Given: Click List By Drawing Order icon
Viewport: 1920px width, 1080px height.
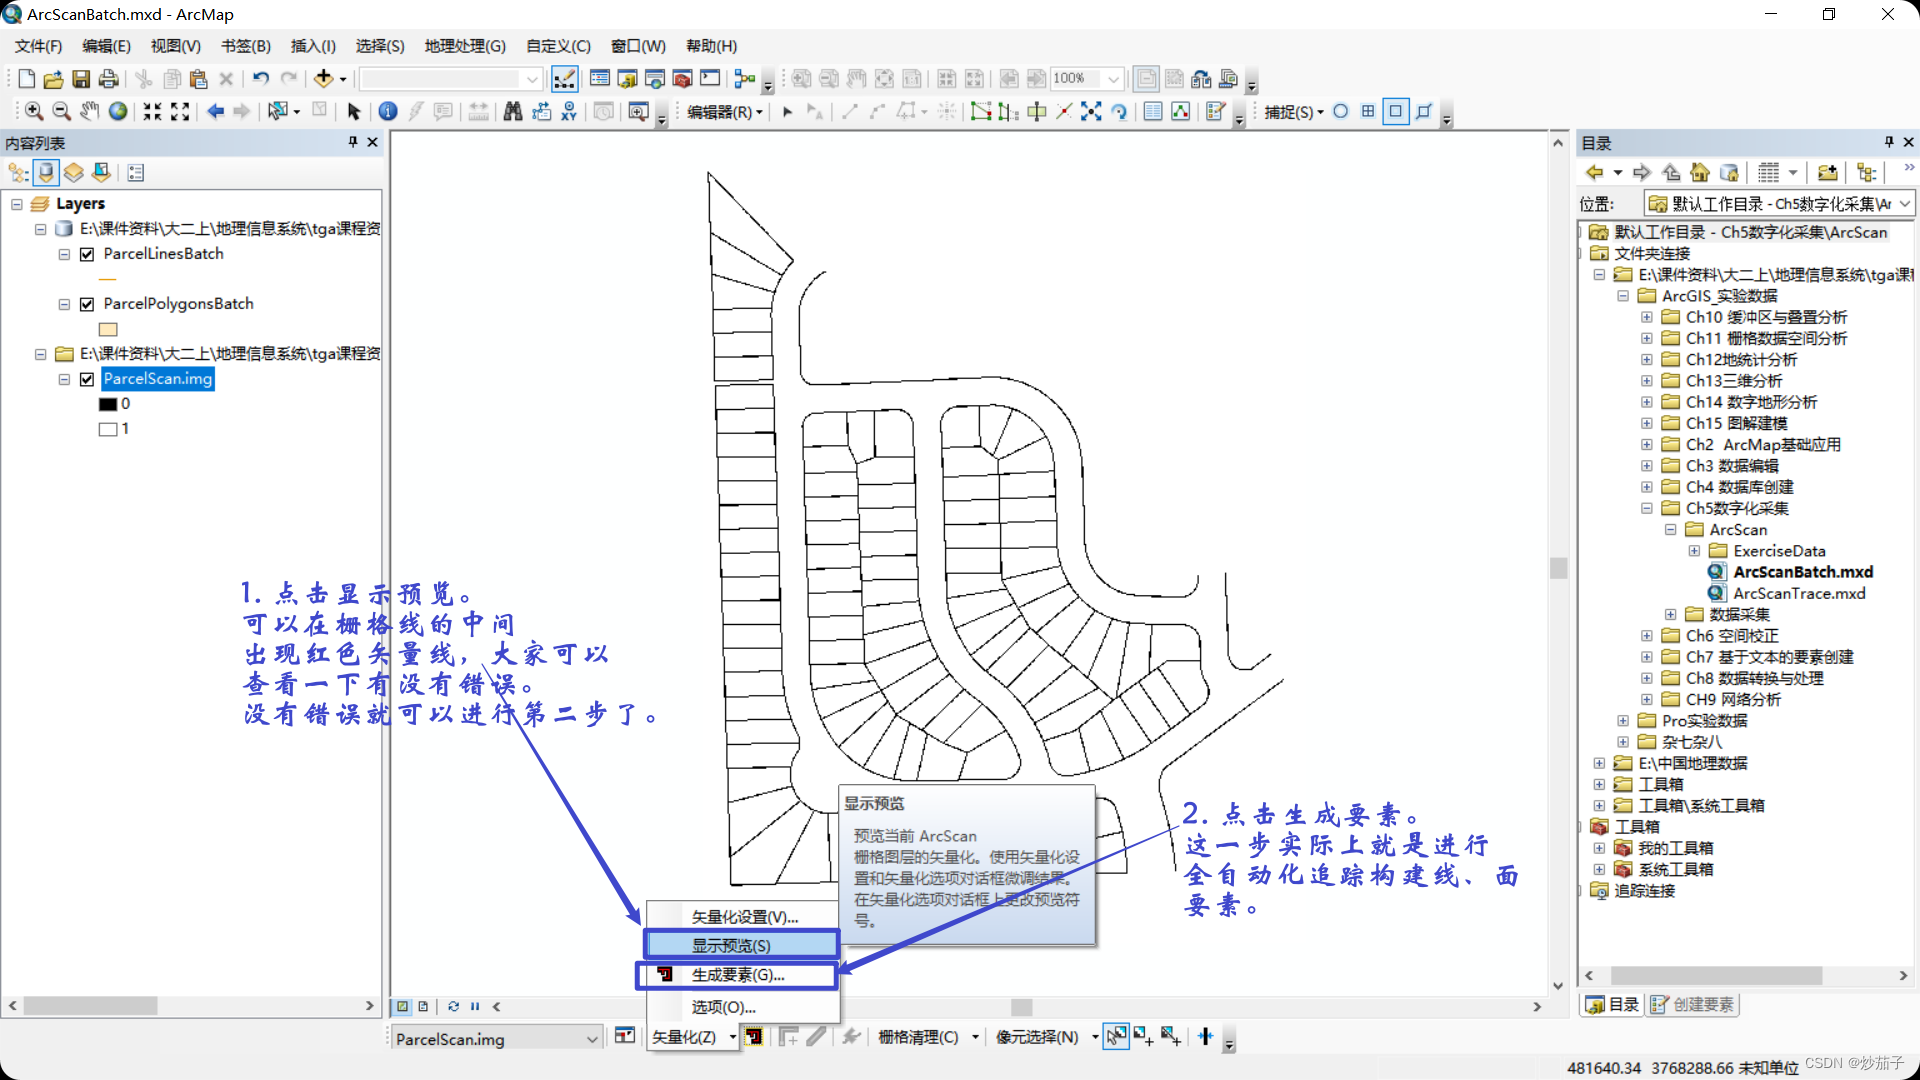Looking at the screenshot, I should (x=19, y=172).
